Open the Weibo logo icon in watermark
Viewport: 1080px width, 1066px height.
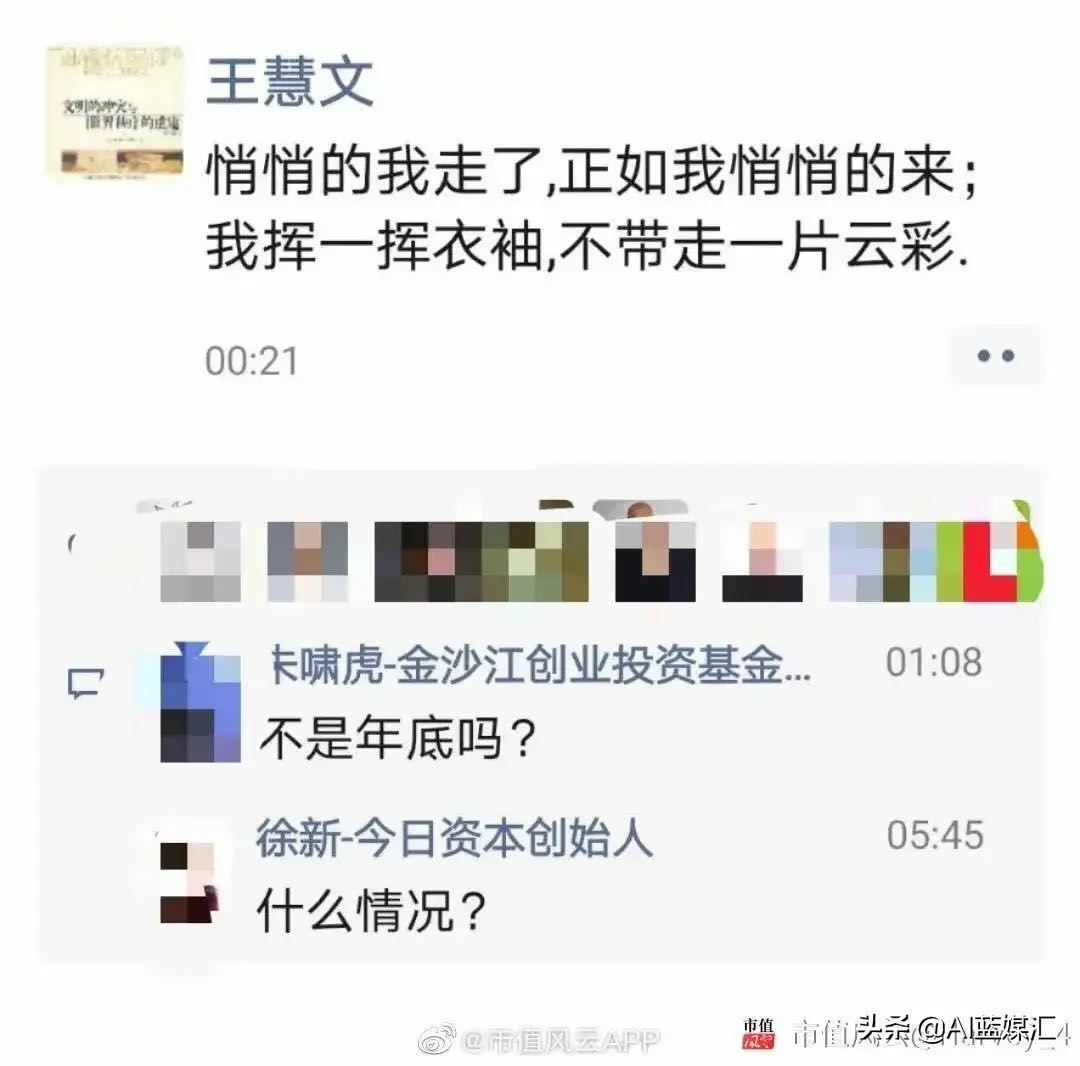point(437,1039)
